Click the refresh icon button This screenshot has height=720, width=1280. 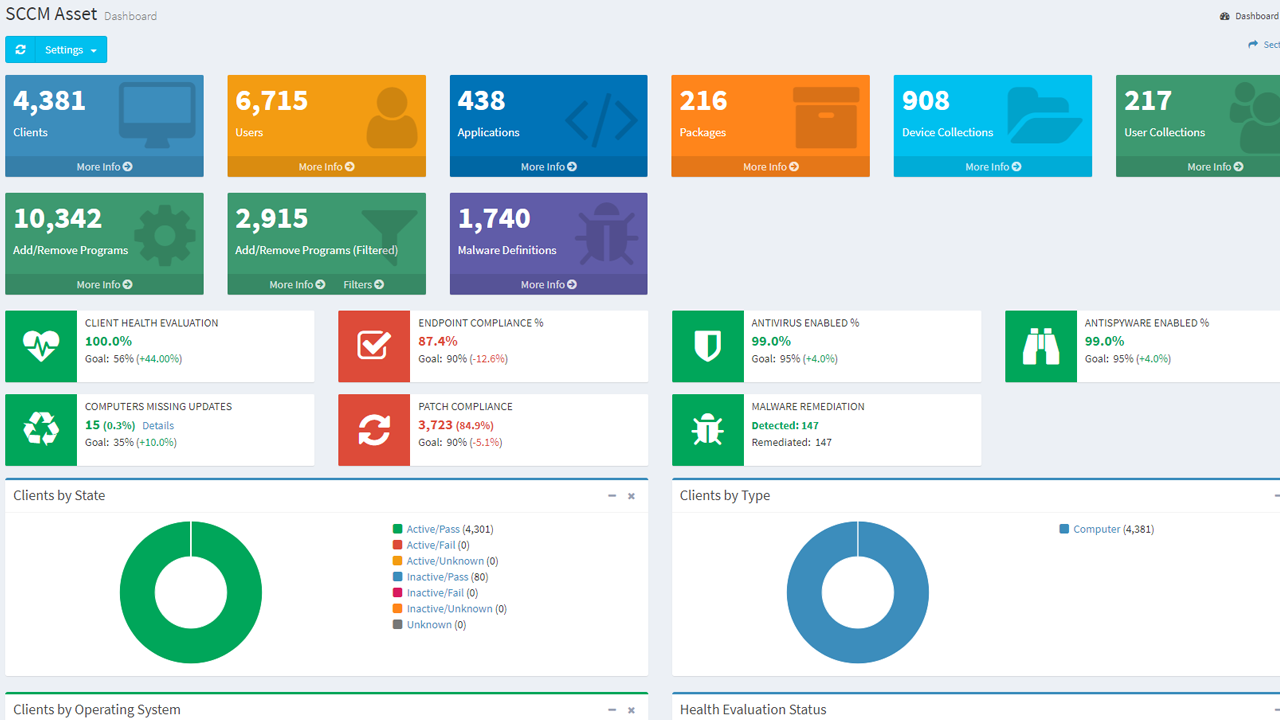point(20,50)
